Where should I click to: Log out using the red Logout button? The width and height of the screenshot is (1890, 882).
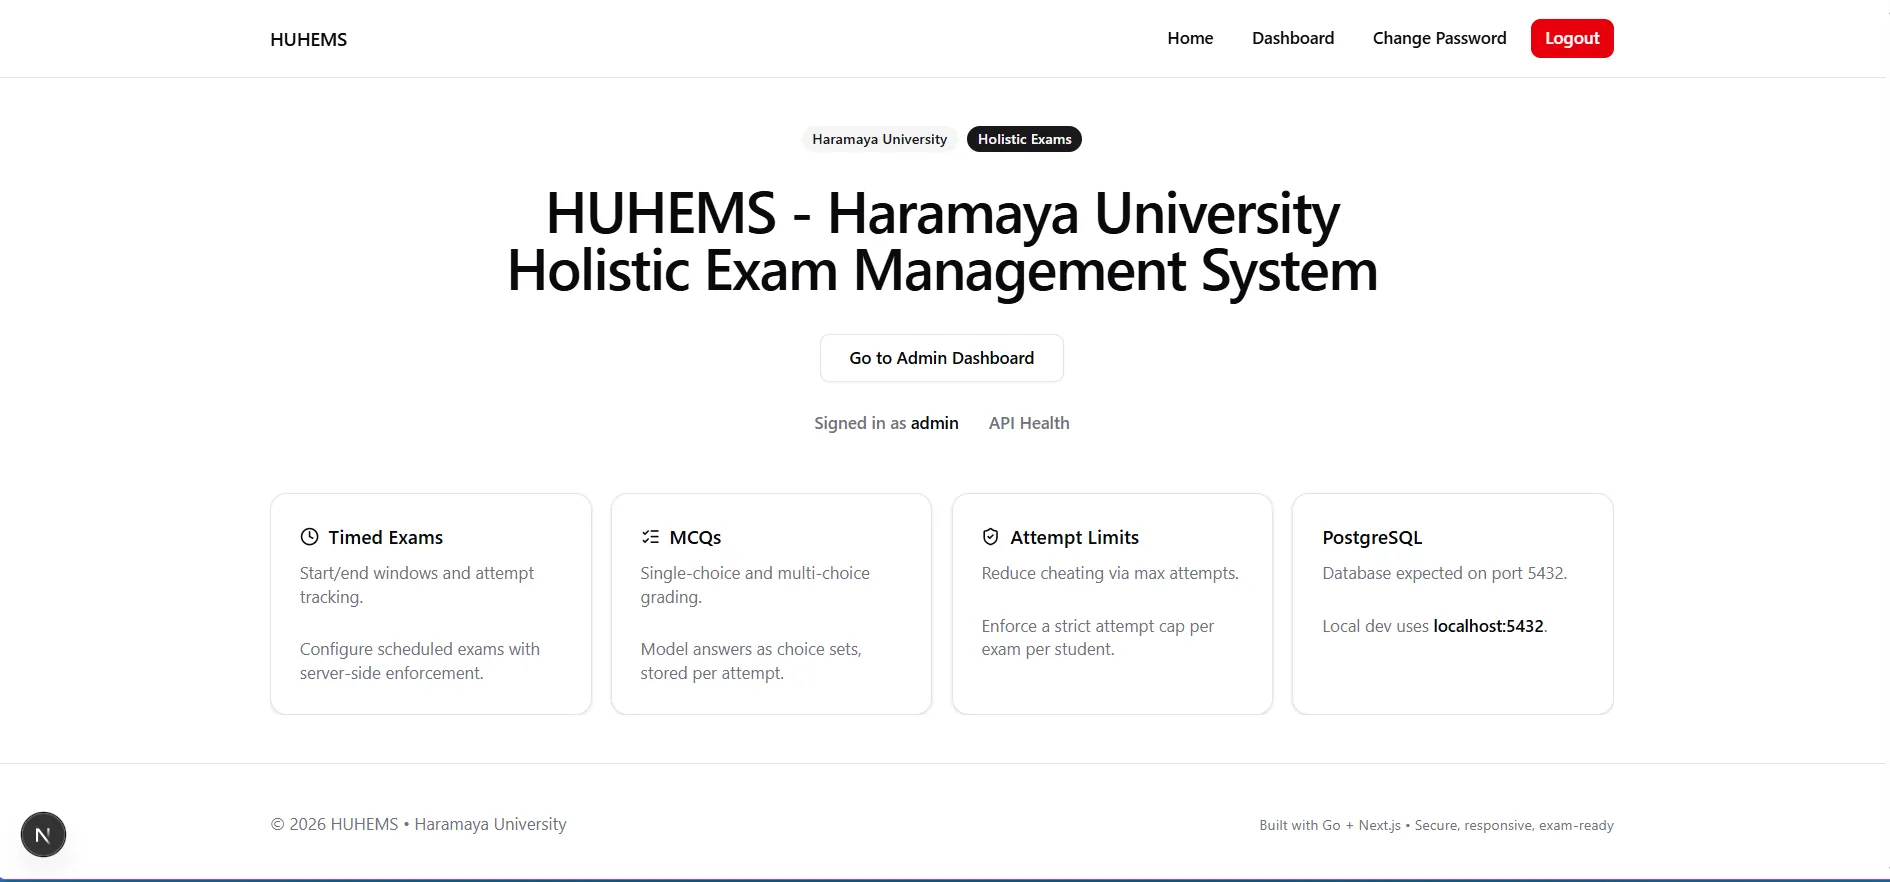[x=1572, y=38]
